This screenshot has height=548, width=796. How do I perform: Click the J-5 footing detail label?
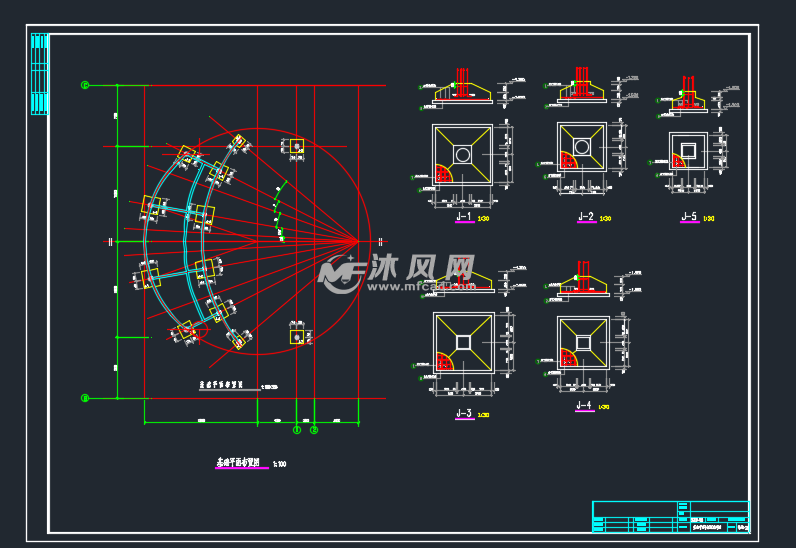tap(688, 217)
